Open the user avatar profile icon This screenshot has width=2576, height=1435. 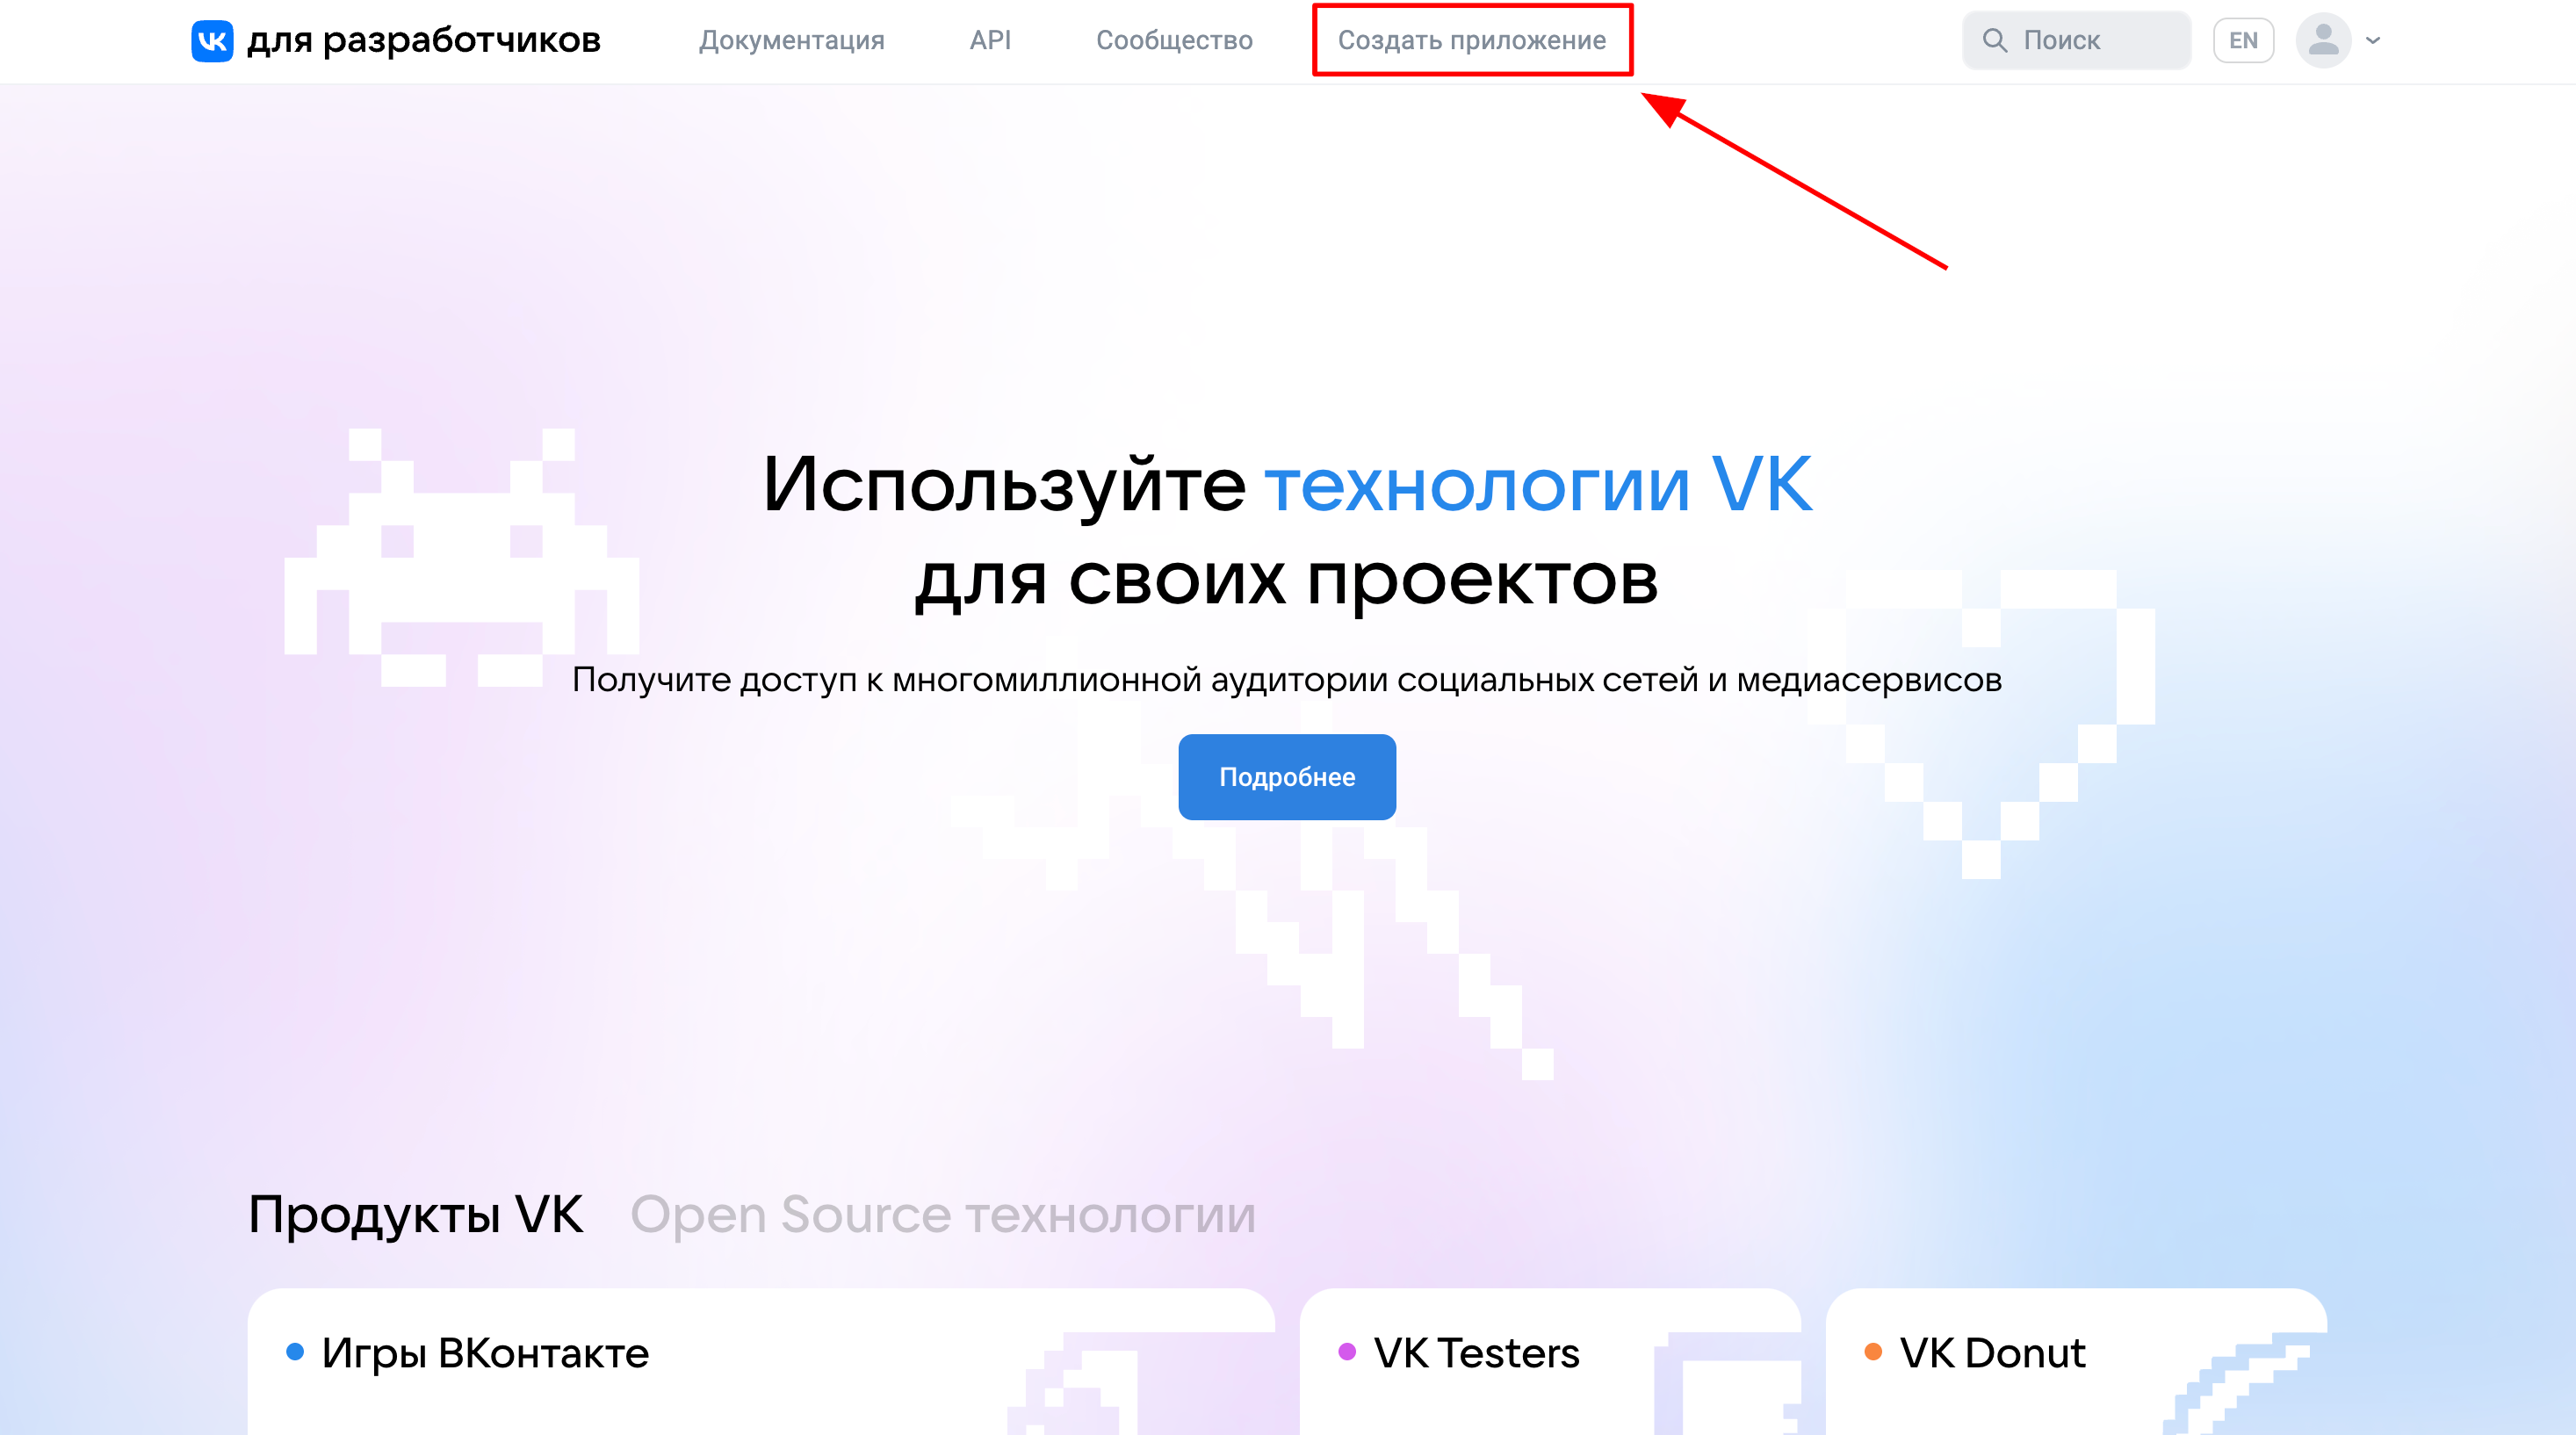pyautogui.click(x=2323, y=41)
